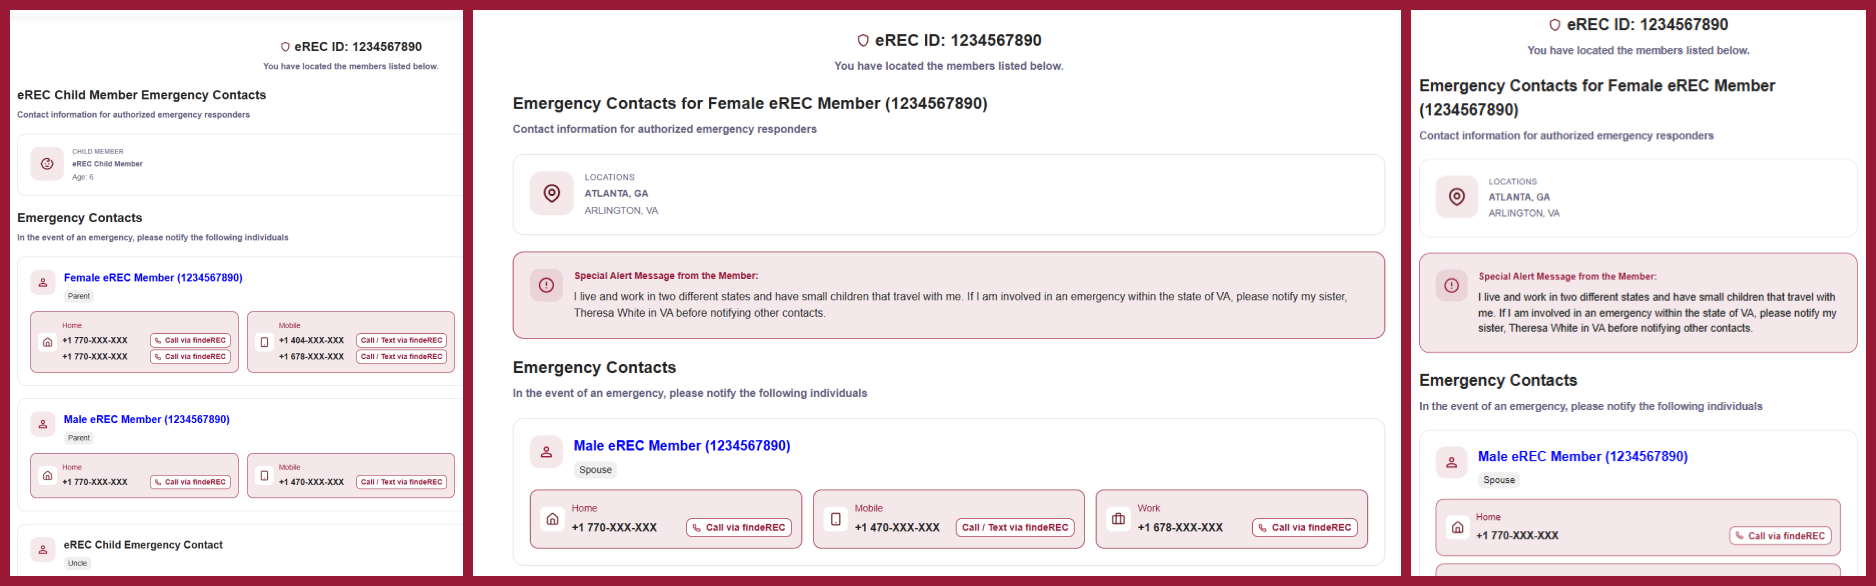Image resolution: width=1876 pixels, height=586 pixels.
Task: Click person icon beside Male eREC Member, middle panel
Action: 546,452
